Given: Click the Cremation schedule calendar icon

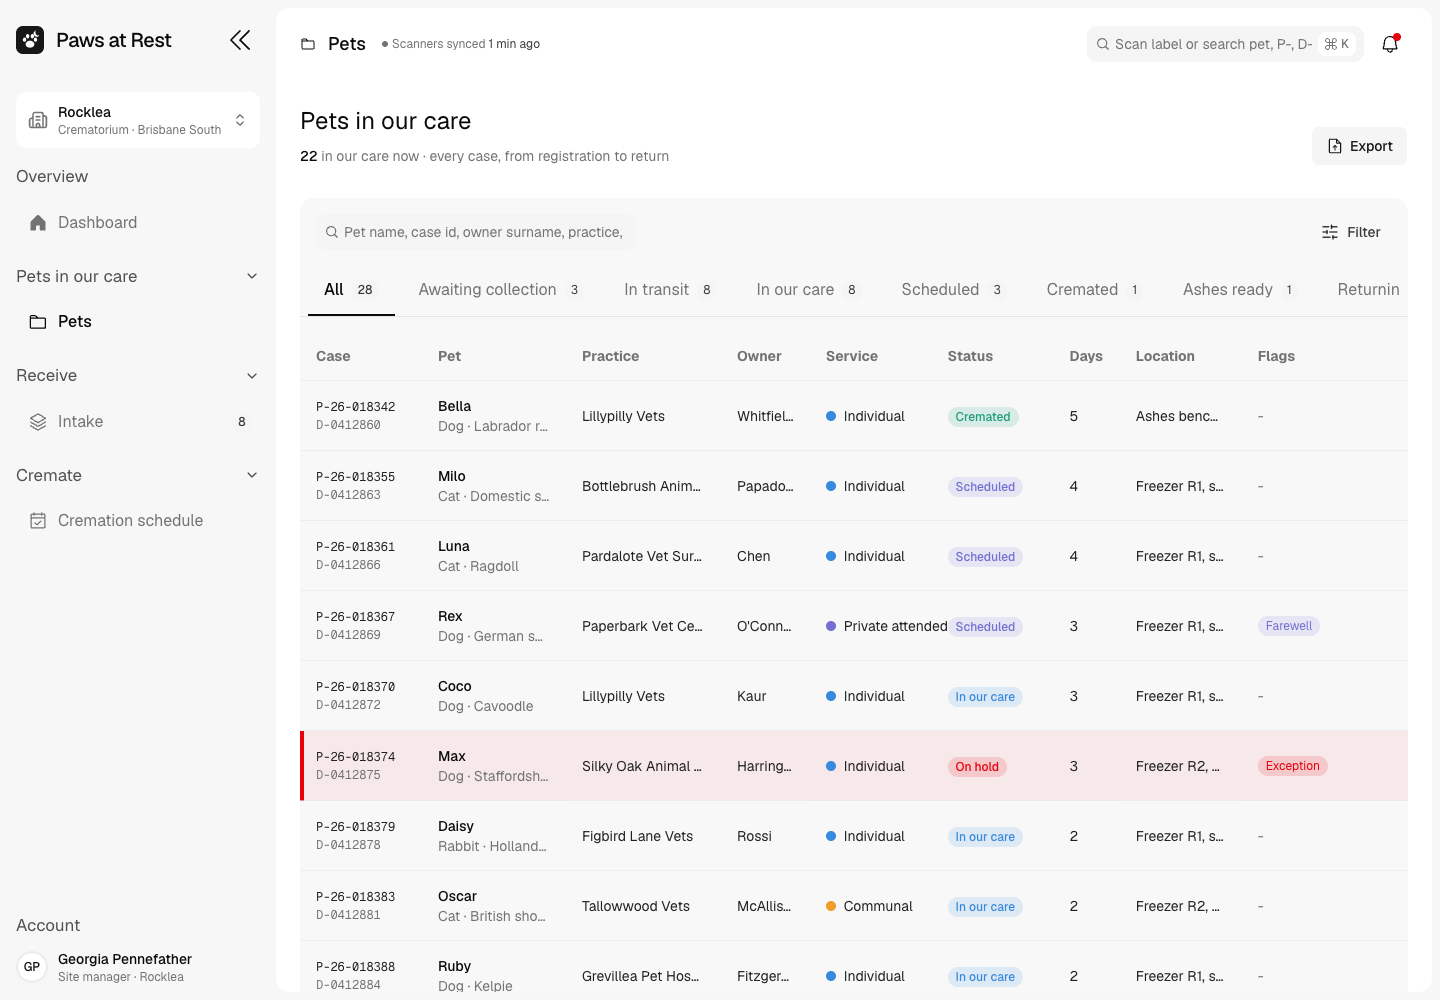Looking at the screenshot, I should [38, 521].
